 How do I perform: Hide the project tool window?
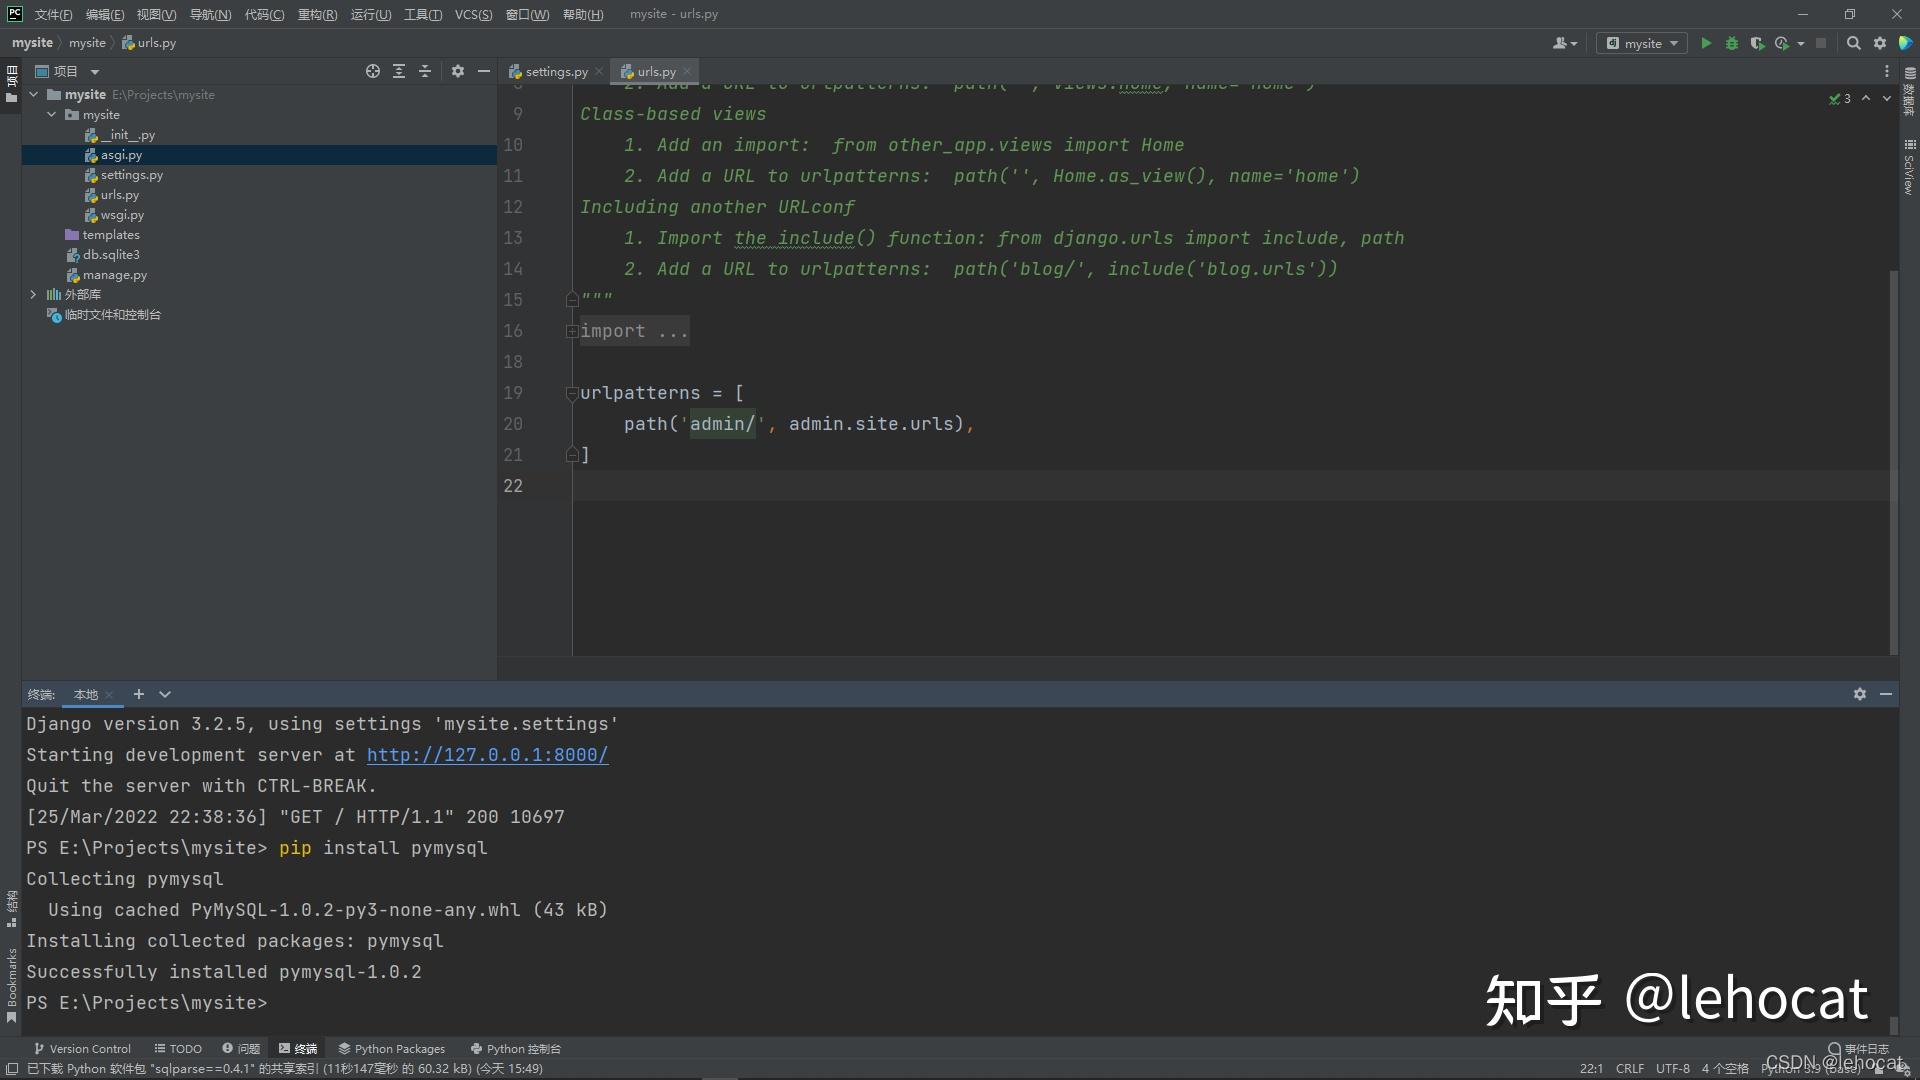click(x=484, y=71)
